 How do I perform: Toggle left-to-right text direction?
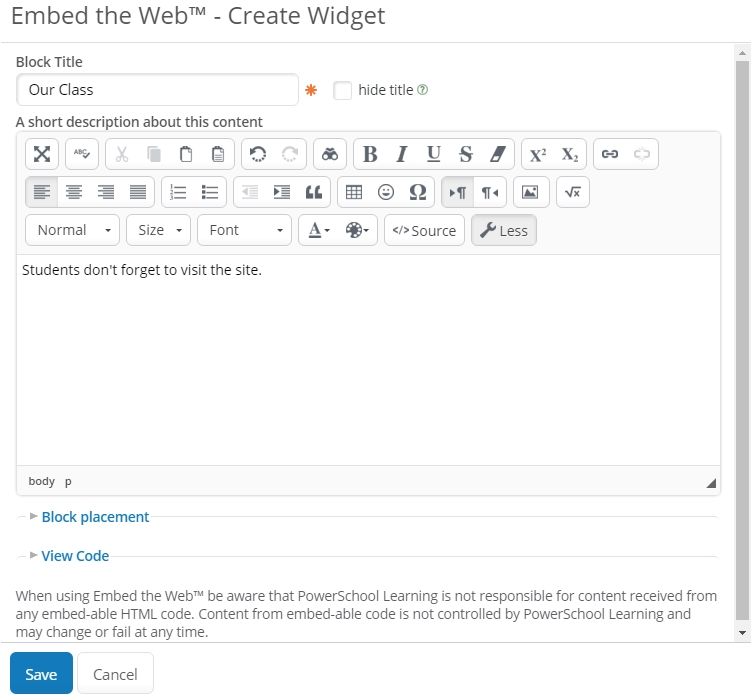[458, 192]
